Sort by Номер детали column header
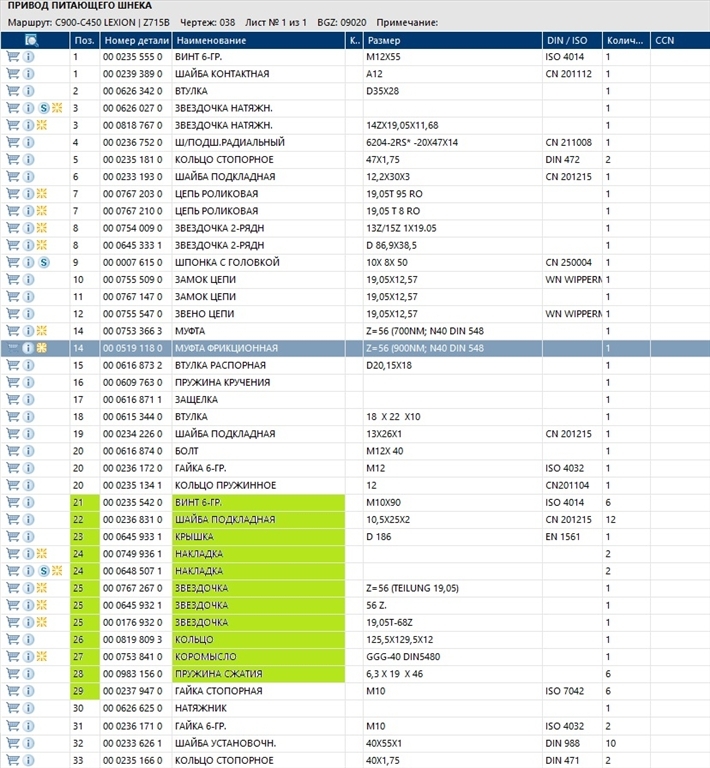The image size is (710, 768). [x=136, y=40]
